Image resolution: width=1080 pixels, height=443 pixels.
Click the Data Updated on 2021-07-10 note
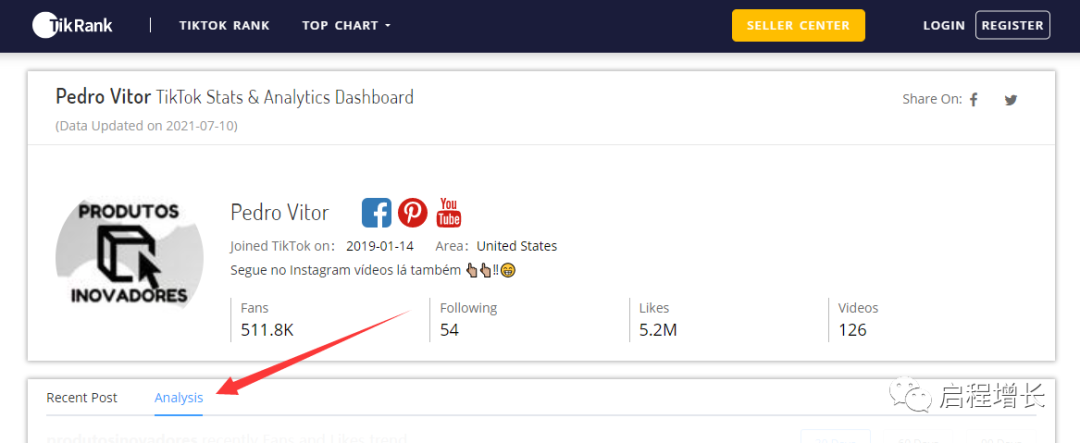pos(147,126)
